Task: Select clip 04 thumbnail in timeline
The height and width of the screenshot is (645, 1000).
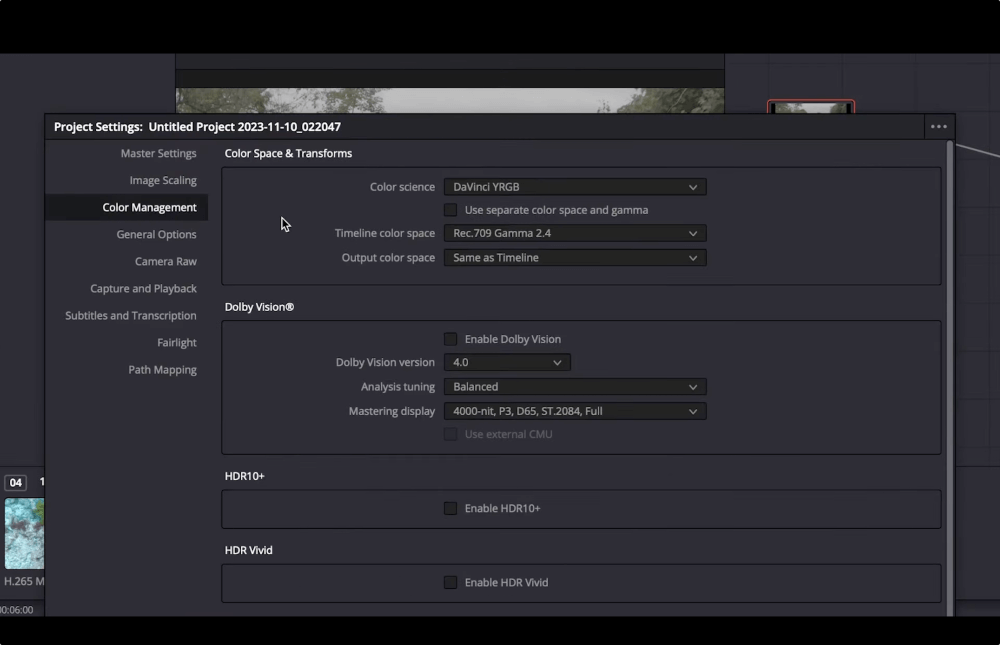Action: pyautogui.click(x=24, y=533)
